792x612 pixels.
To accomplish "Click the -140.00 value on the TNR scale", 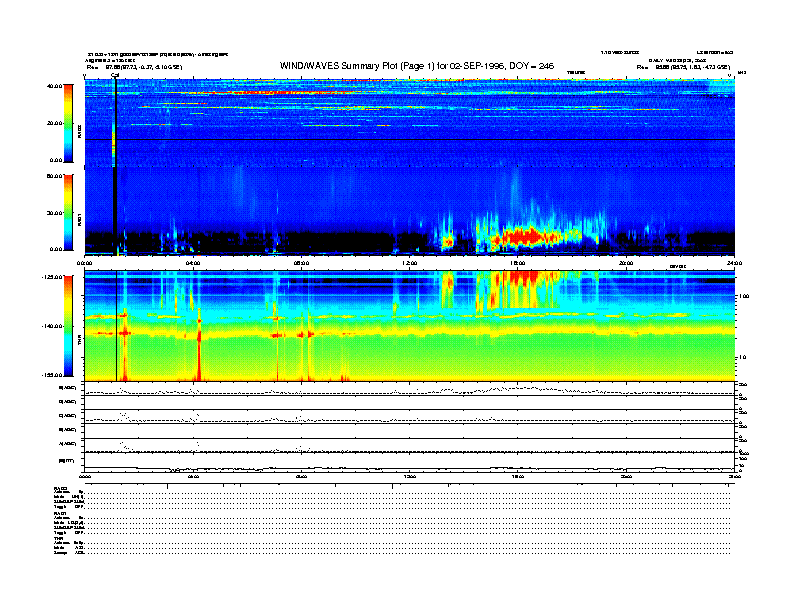I will click(52, 326).
